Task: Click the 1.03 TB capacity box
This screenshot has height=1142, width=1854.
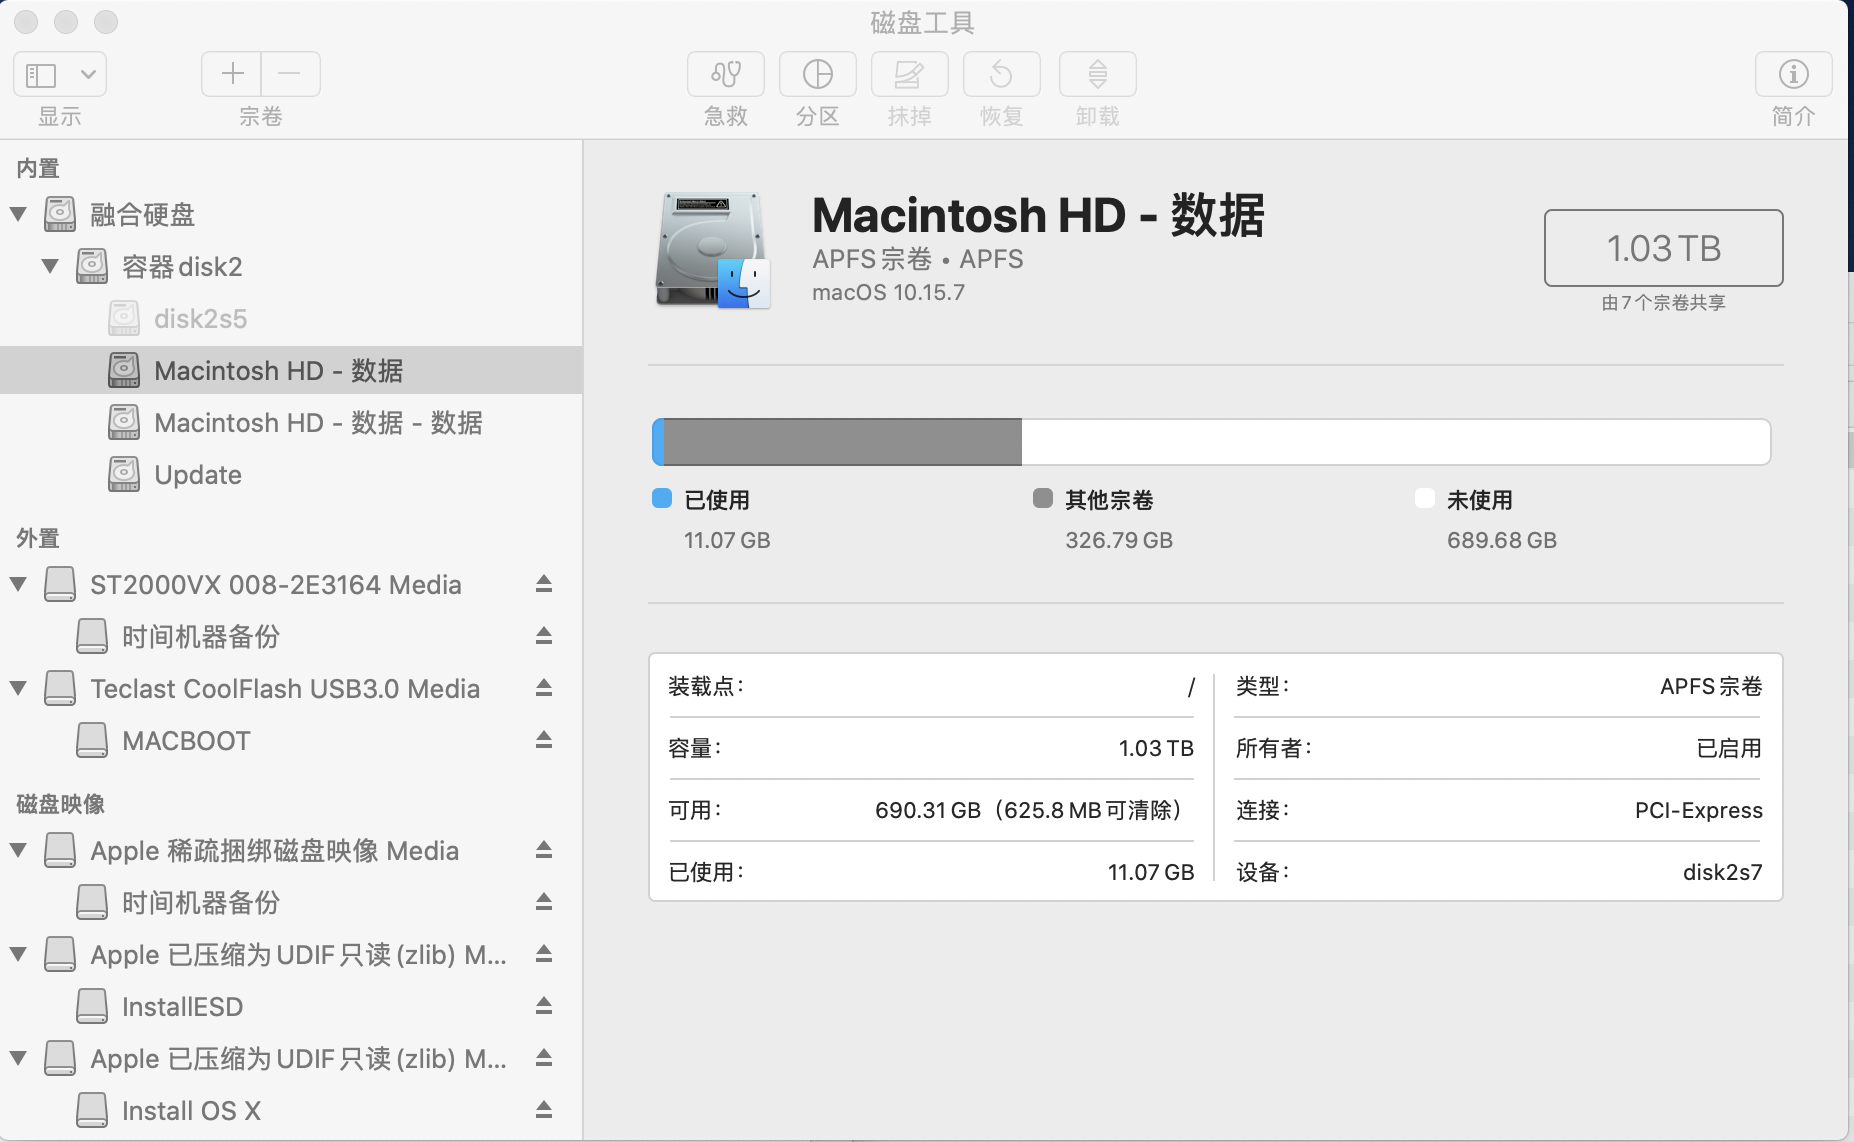Action: [1663, 248]
